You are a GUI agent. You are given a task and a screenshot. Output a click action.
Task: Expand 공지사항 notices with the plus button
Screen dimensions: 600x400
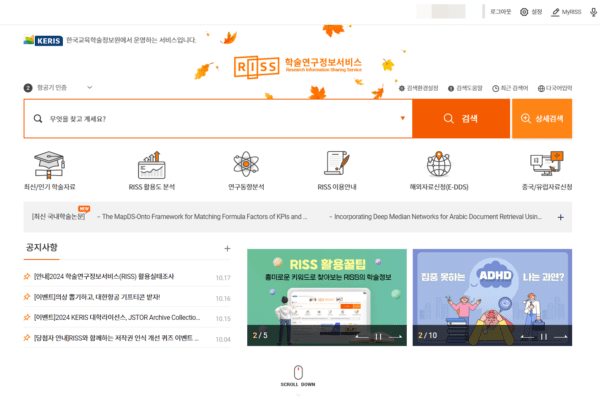pyautogui.click(x=227, y=248)
